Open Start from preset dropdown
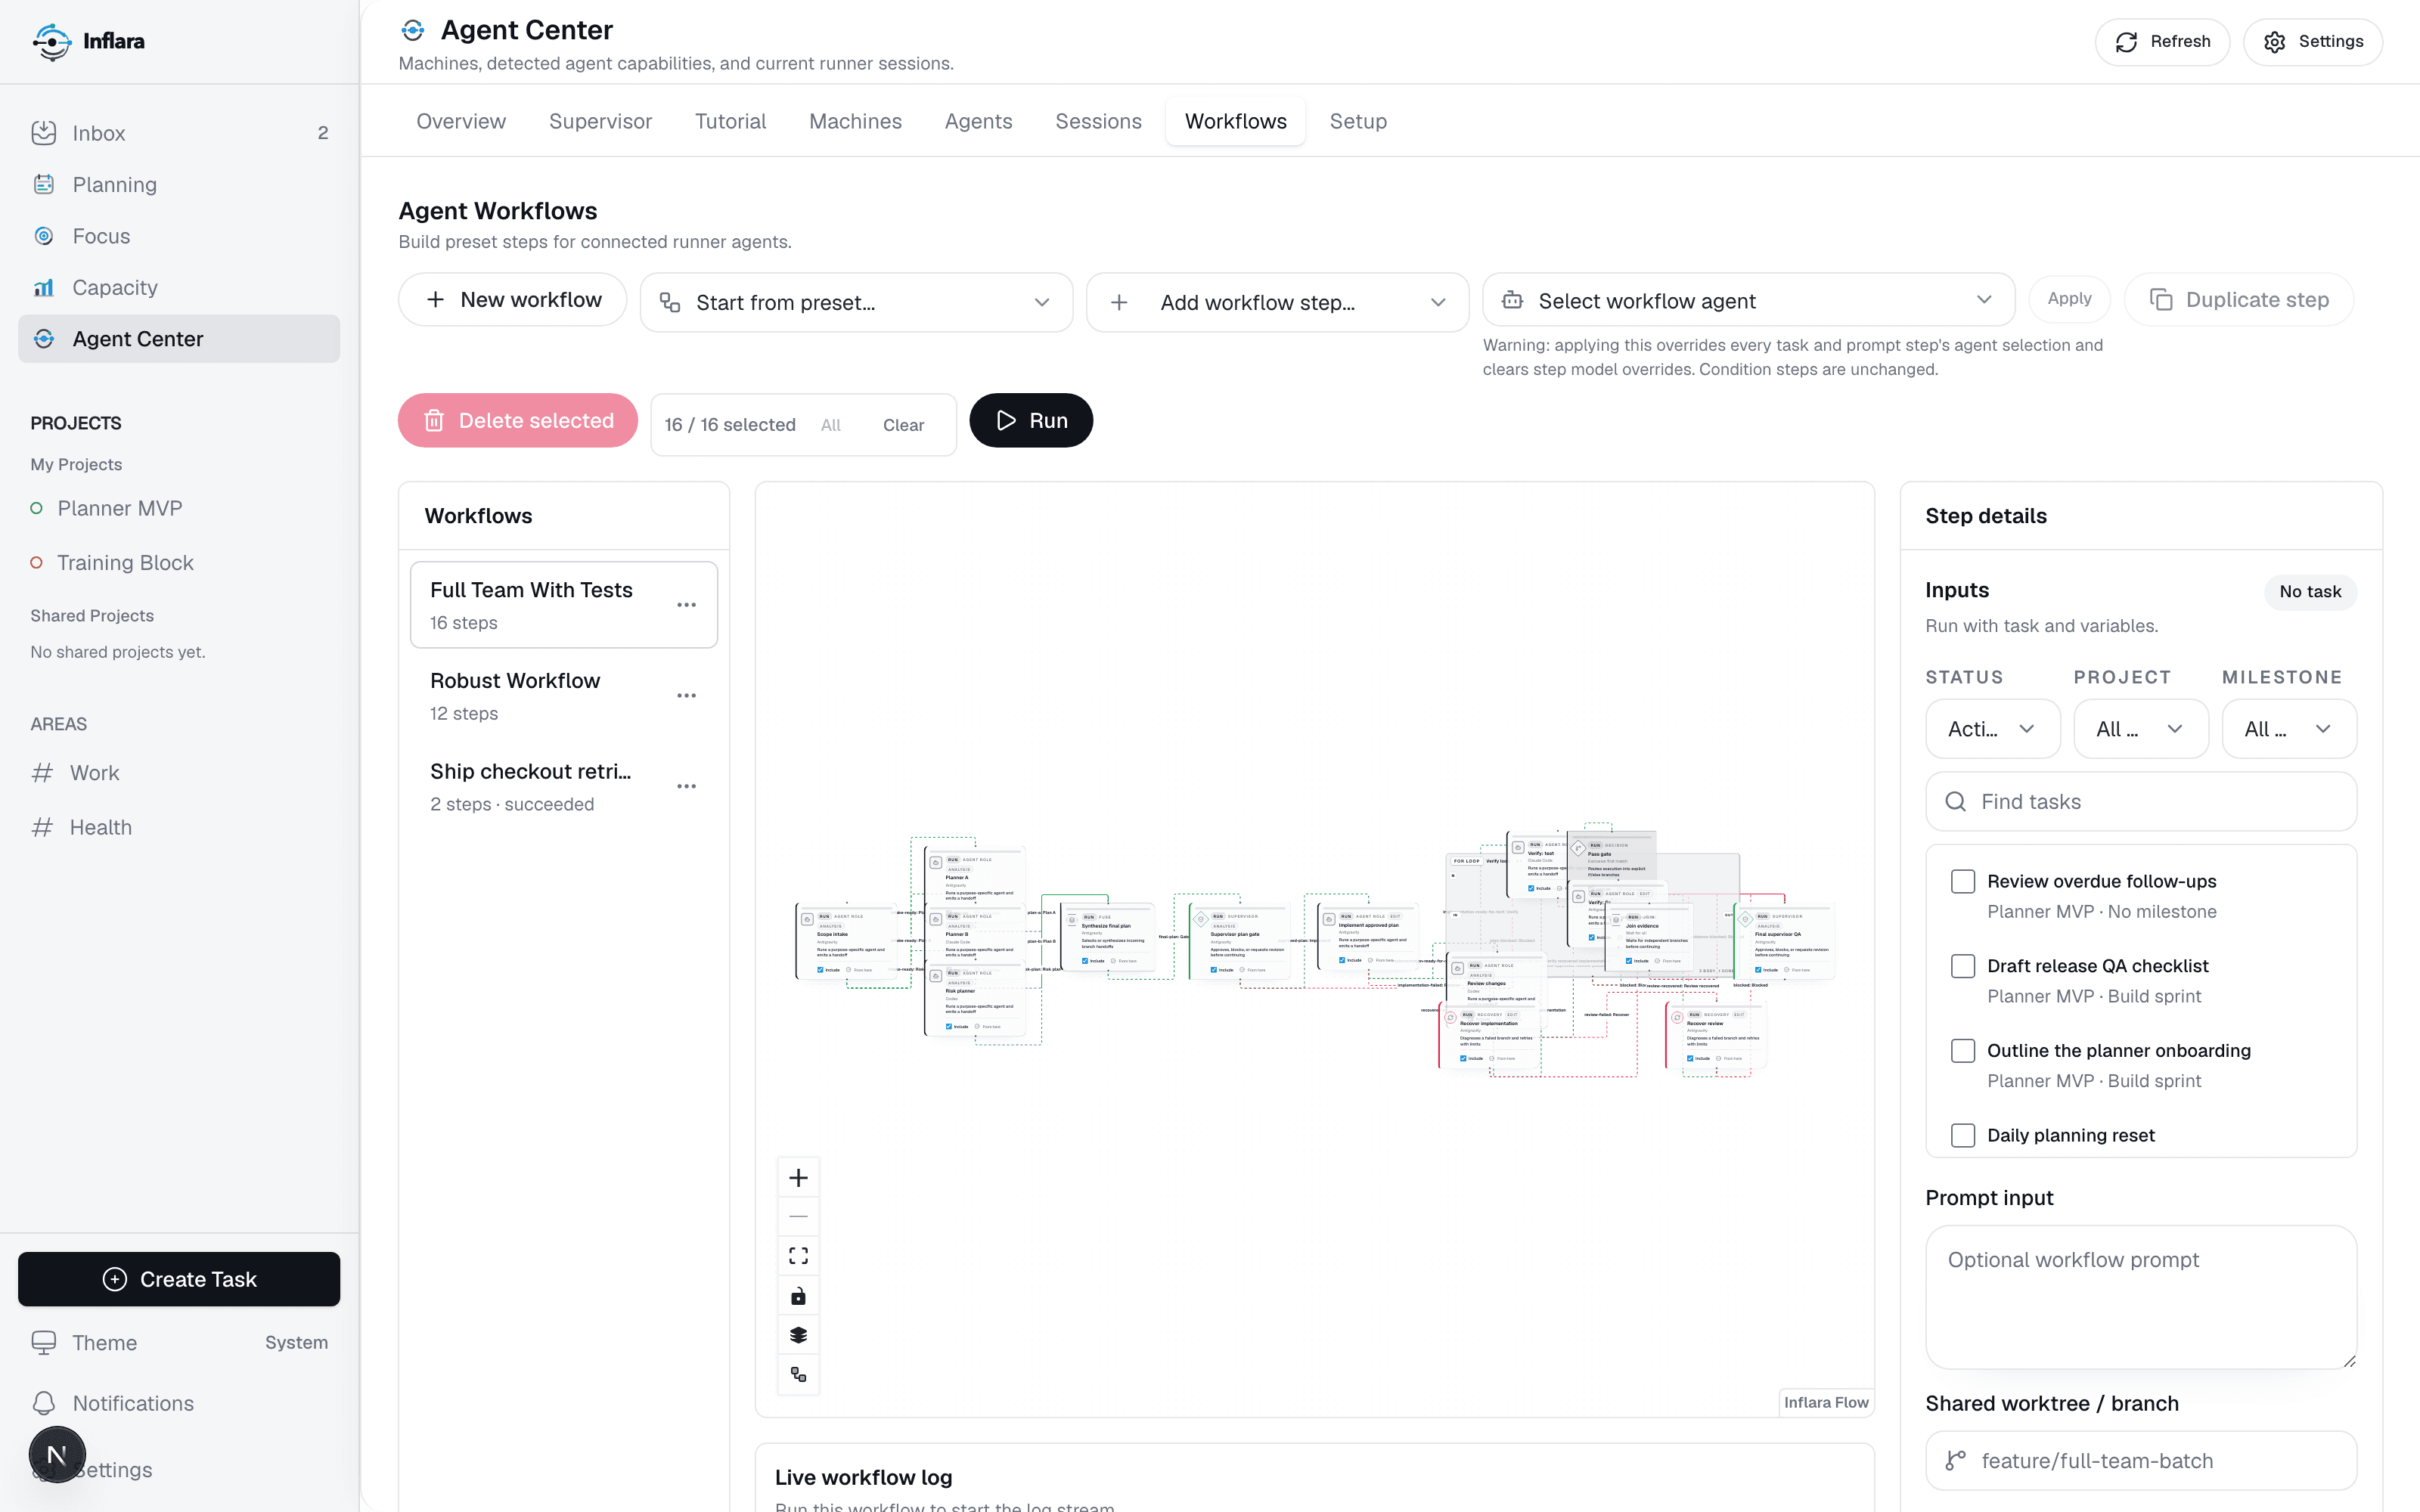2420x1512 pixels. (856, 302)
